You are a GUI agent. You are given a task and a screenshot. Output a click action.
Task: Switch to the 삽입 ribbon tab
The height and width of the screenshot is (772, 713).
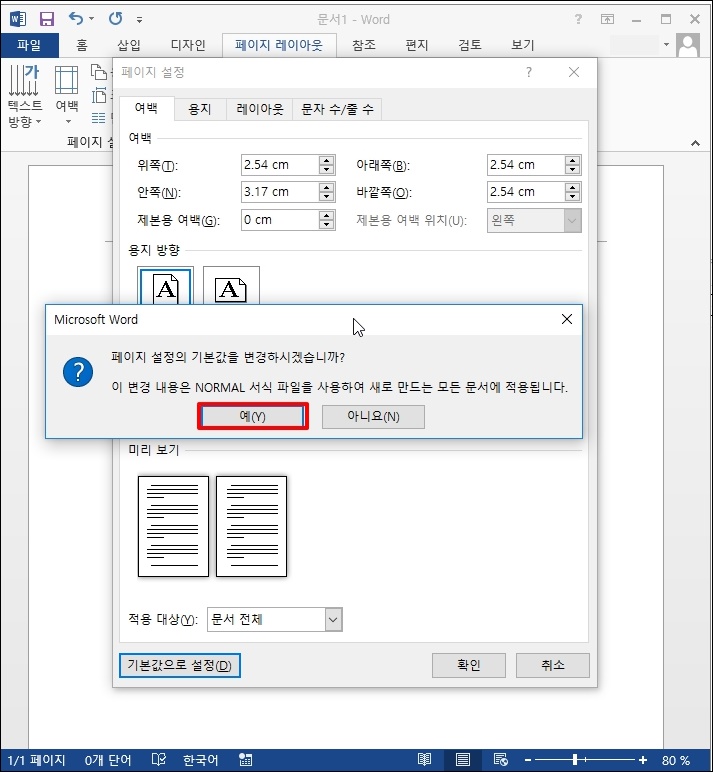coord(129,45)
